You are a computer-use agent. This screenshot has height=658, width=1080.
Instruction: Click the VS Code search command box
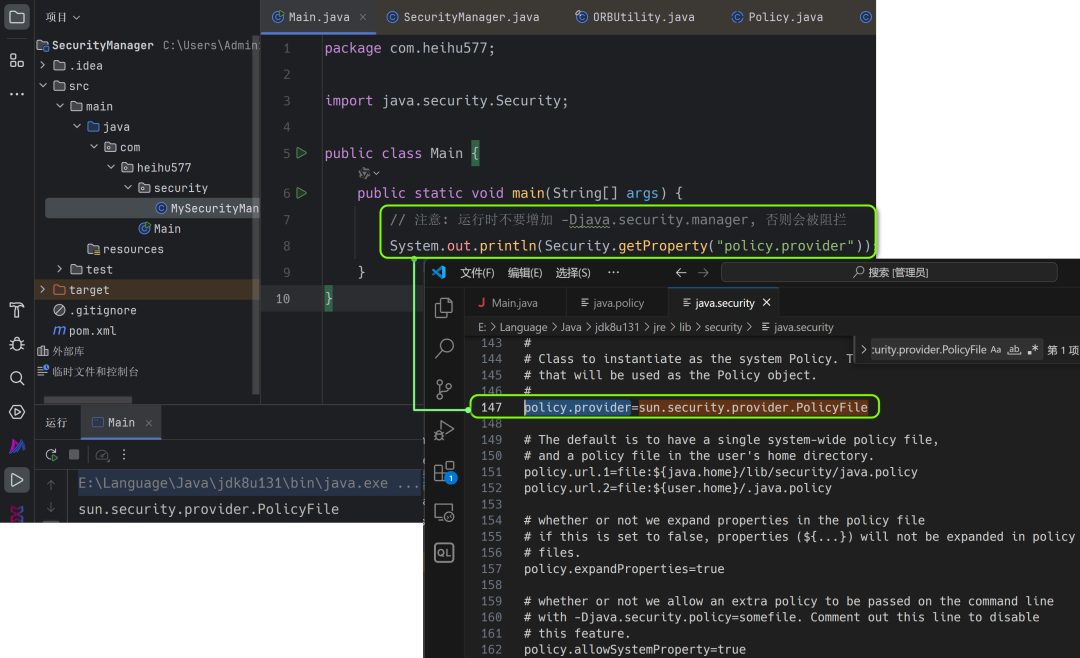pyautogui.click(x=889, y=272)
